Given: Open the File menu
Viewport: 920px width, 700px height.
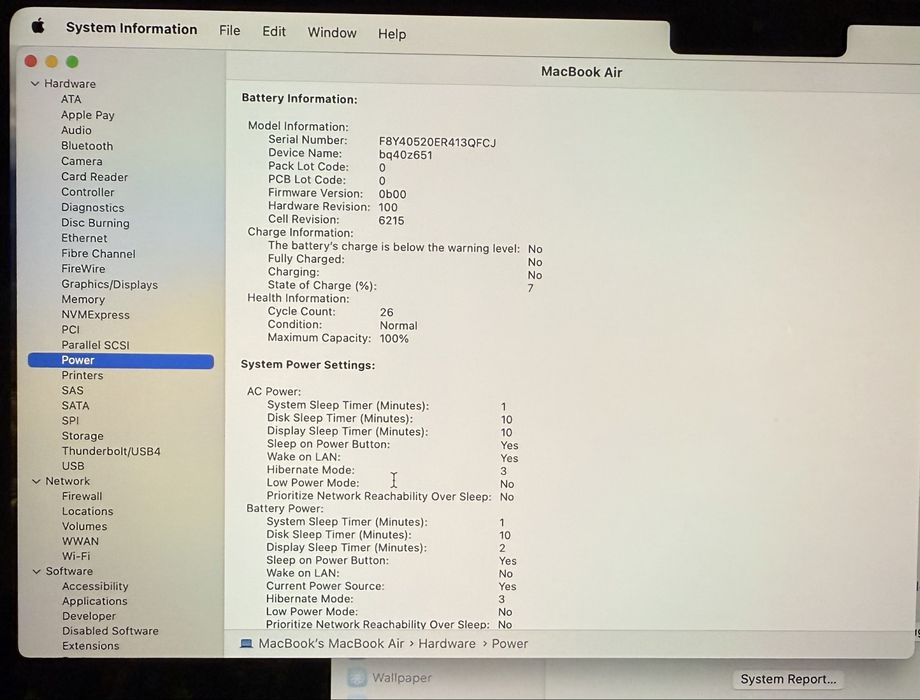Looking at the screenshot, I should point(229,31).
